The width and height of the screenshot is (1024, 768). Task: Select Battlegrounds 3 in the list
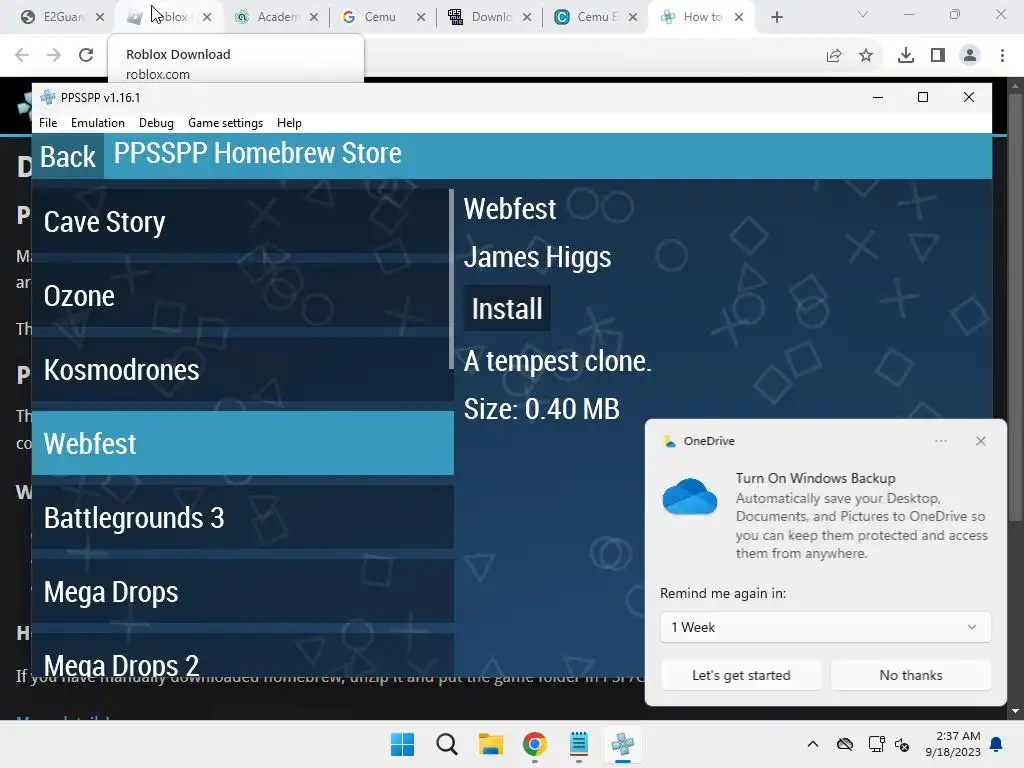242,517
